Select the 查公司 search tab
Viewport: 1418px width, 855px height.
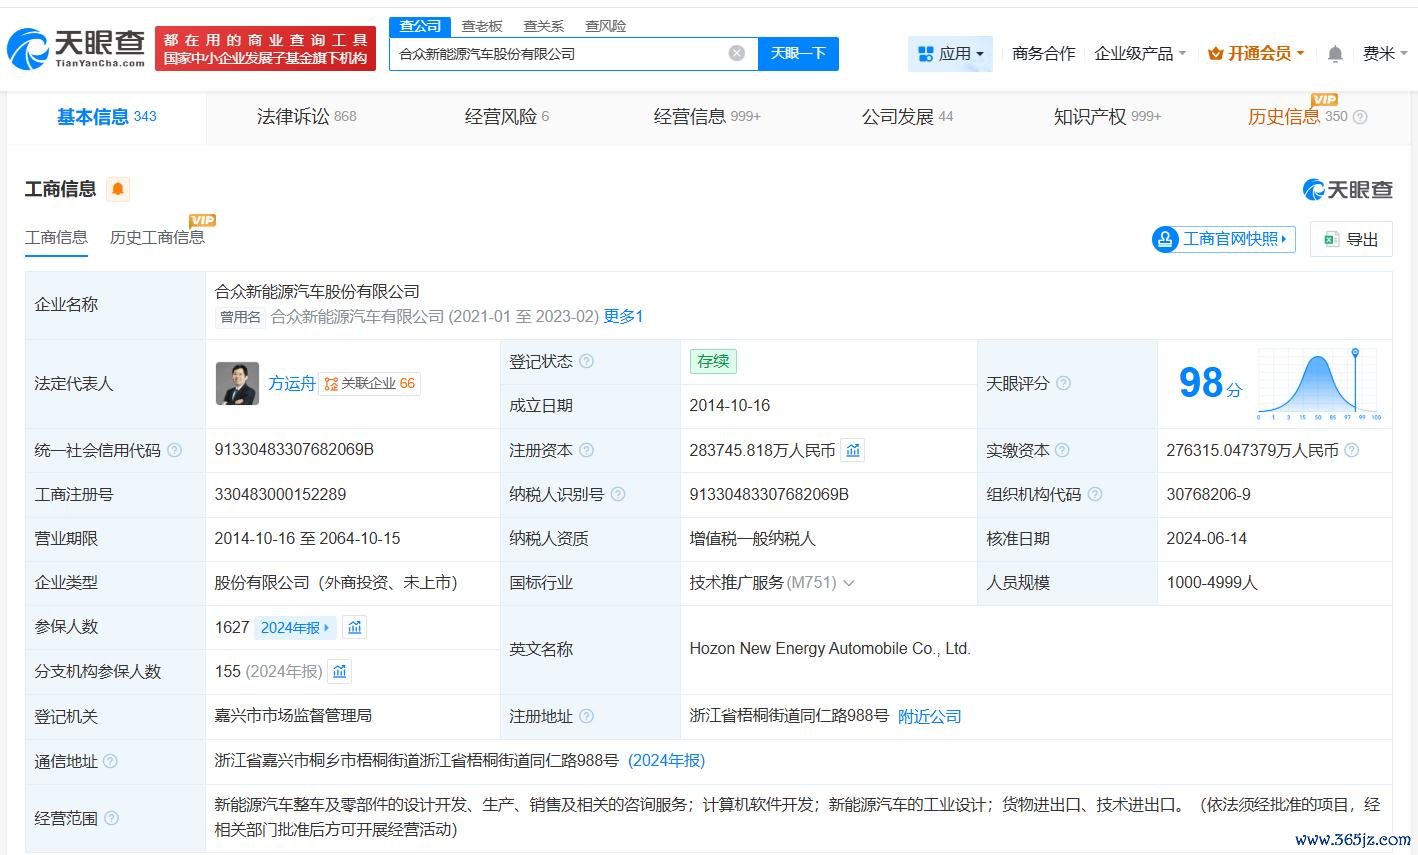click(x=420, y=26)
